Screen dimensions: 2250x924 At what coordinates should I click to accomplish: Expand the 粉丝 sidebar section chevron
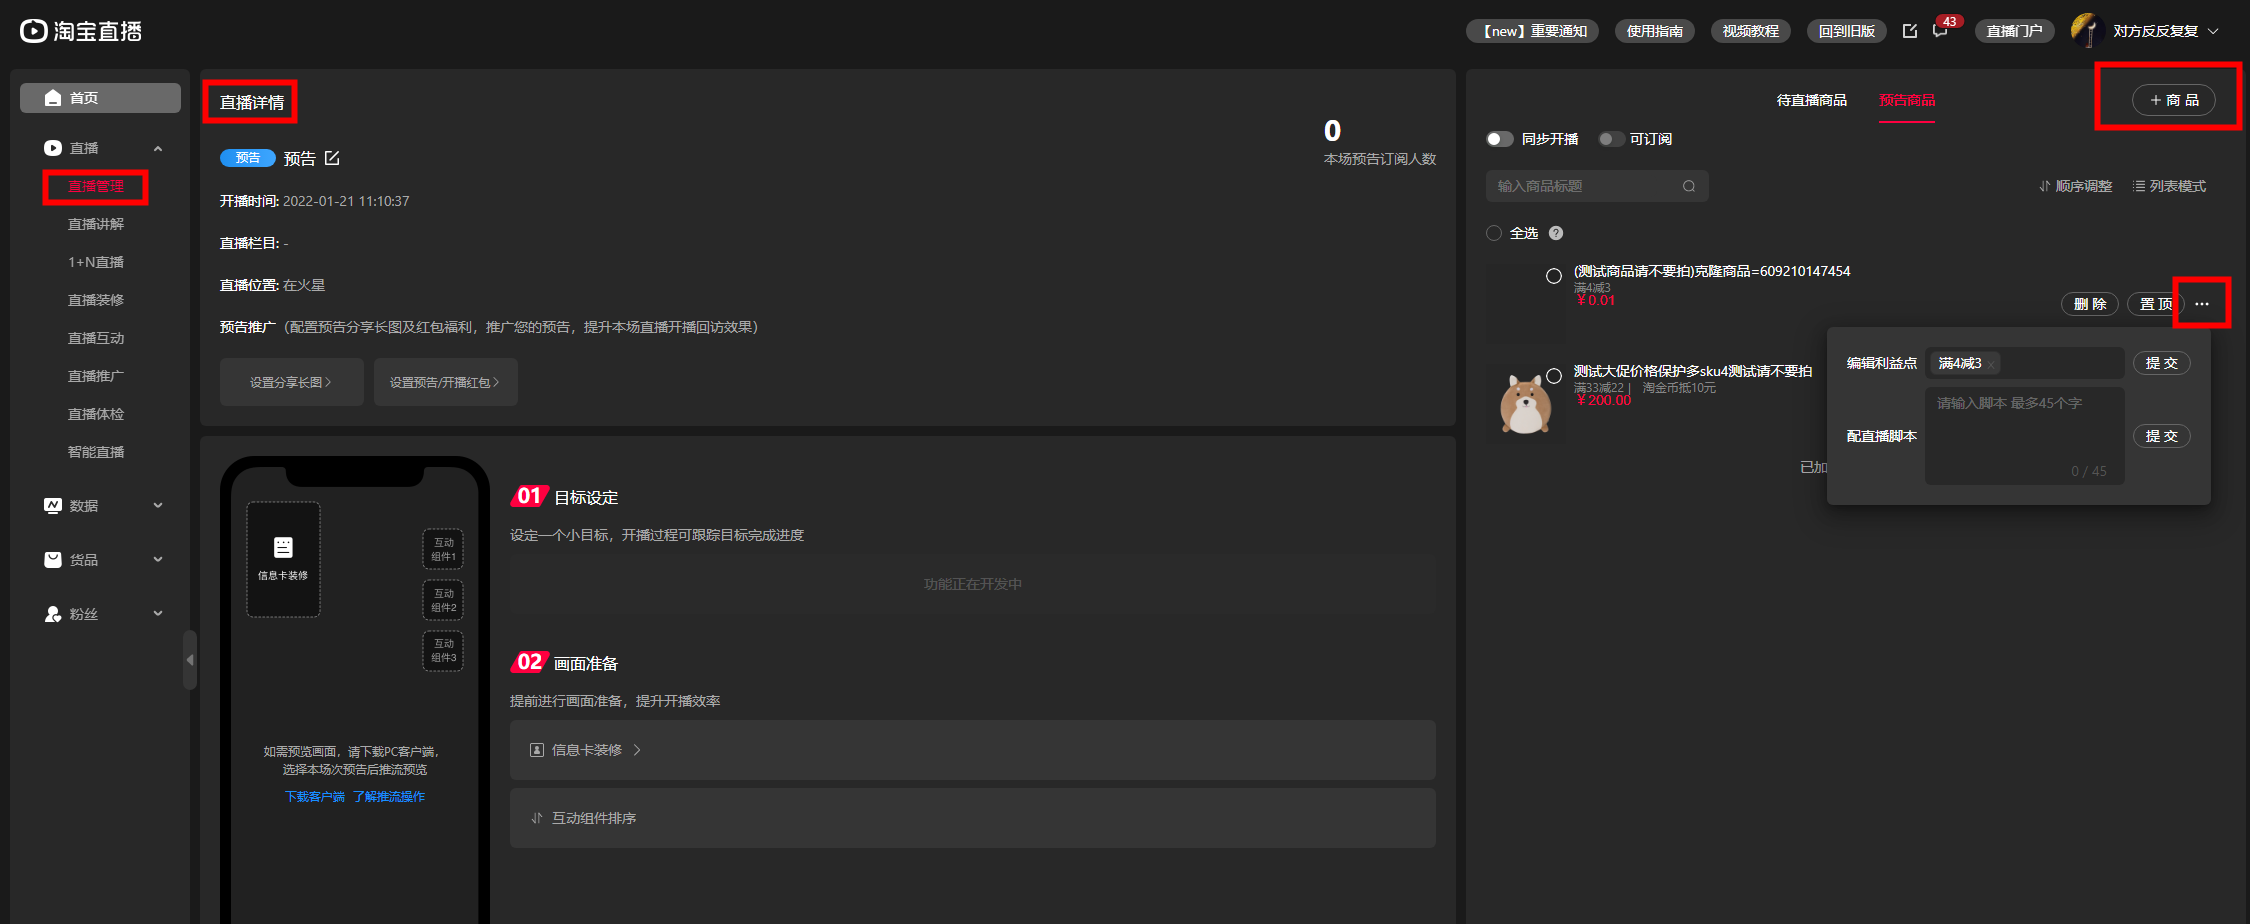click(x=158, y=614)
